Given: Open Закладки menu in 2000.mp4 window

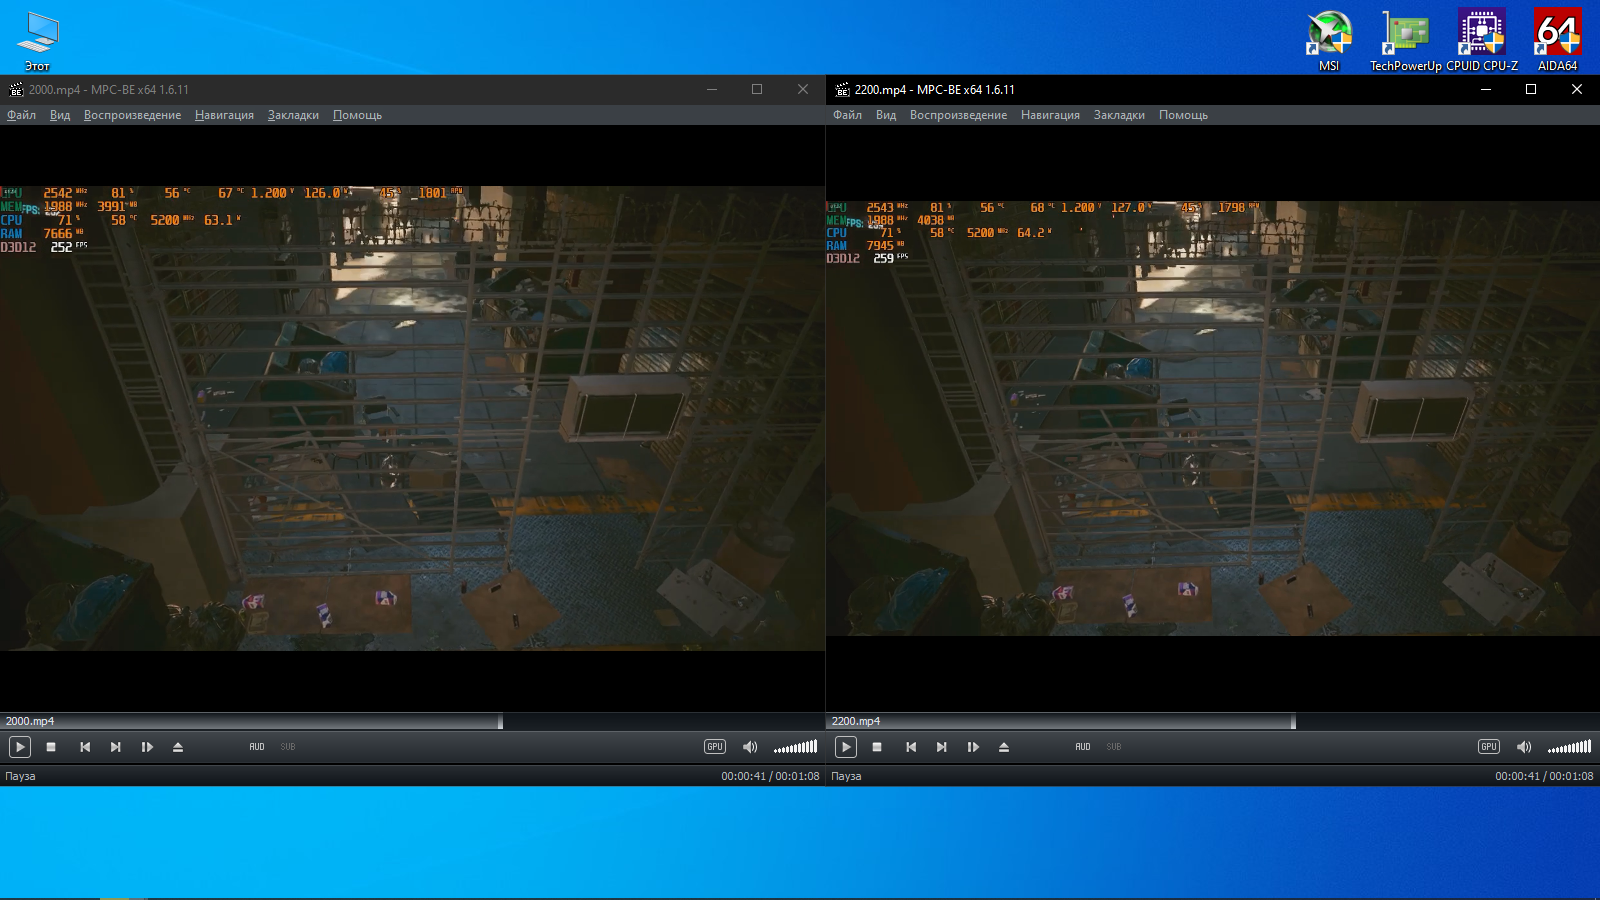Looking at the screenshot, I should (x=293, y=115).
